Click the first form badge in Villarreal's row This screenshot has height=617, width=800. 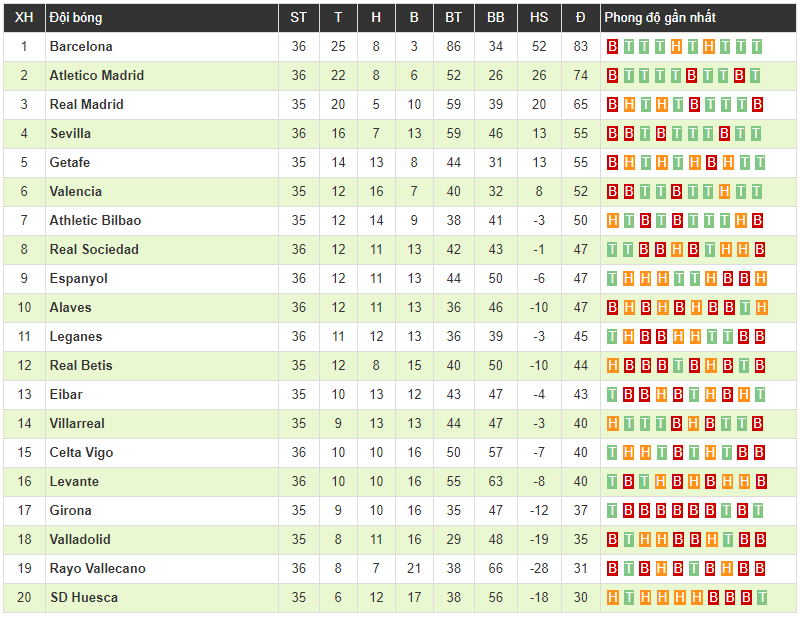pos(613,424)
